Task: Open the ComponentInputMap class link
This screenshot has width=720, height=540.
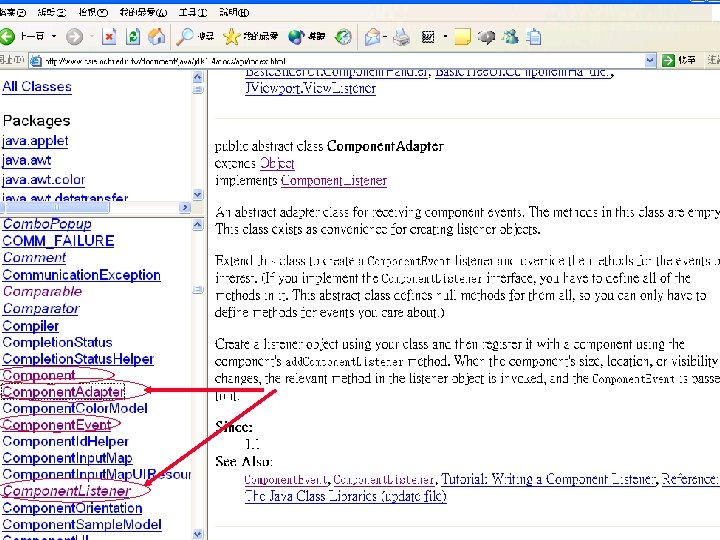Action: tap(68, 458)
